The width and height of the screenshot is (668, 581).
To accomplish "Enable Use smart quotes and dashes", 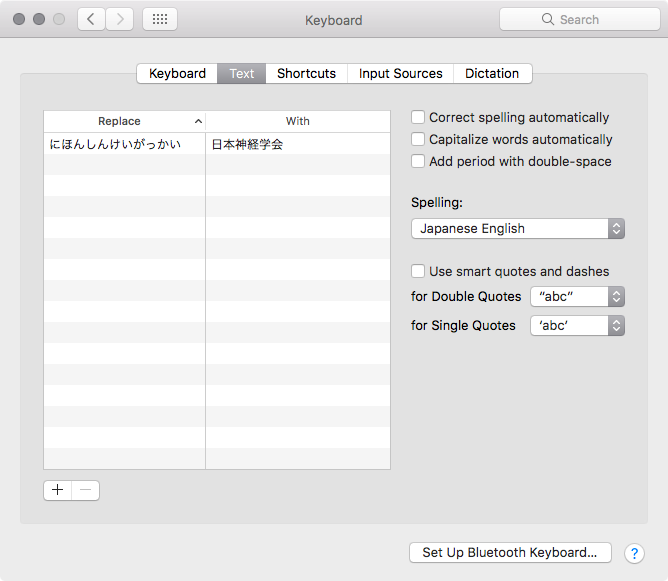I will 418,271.
